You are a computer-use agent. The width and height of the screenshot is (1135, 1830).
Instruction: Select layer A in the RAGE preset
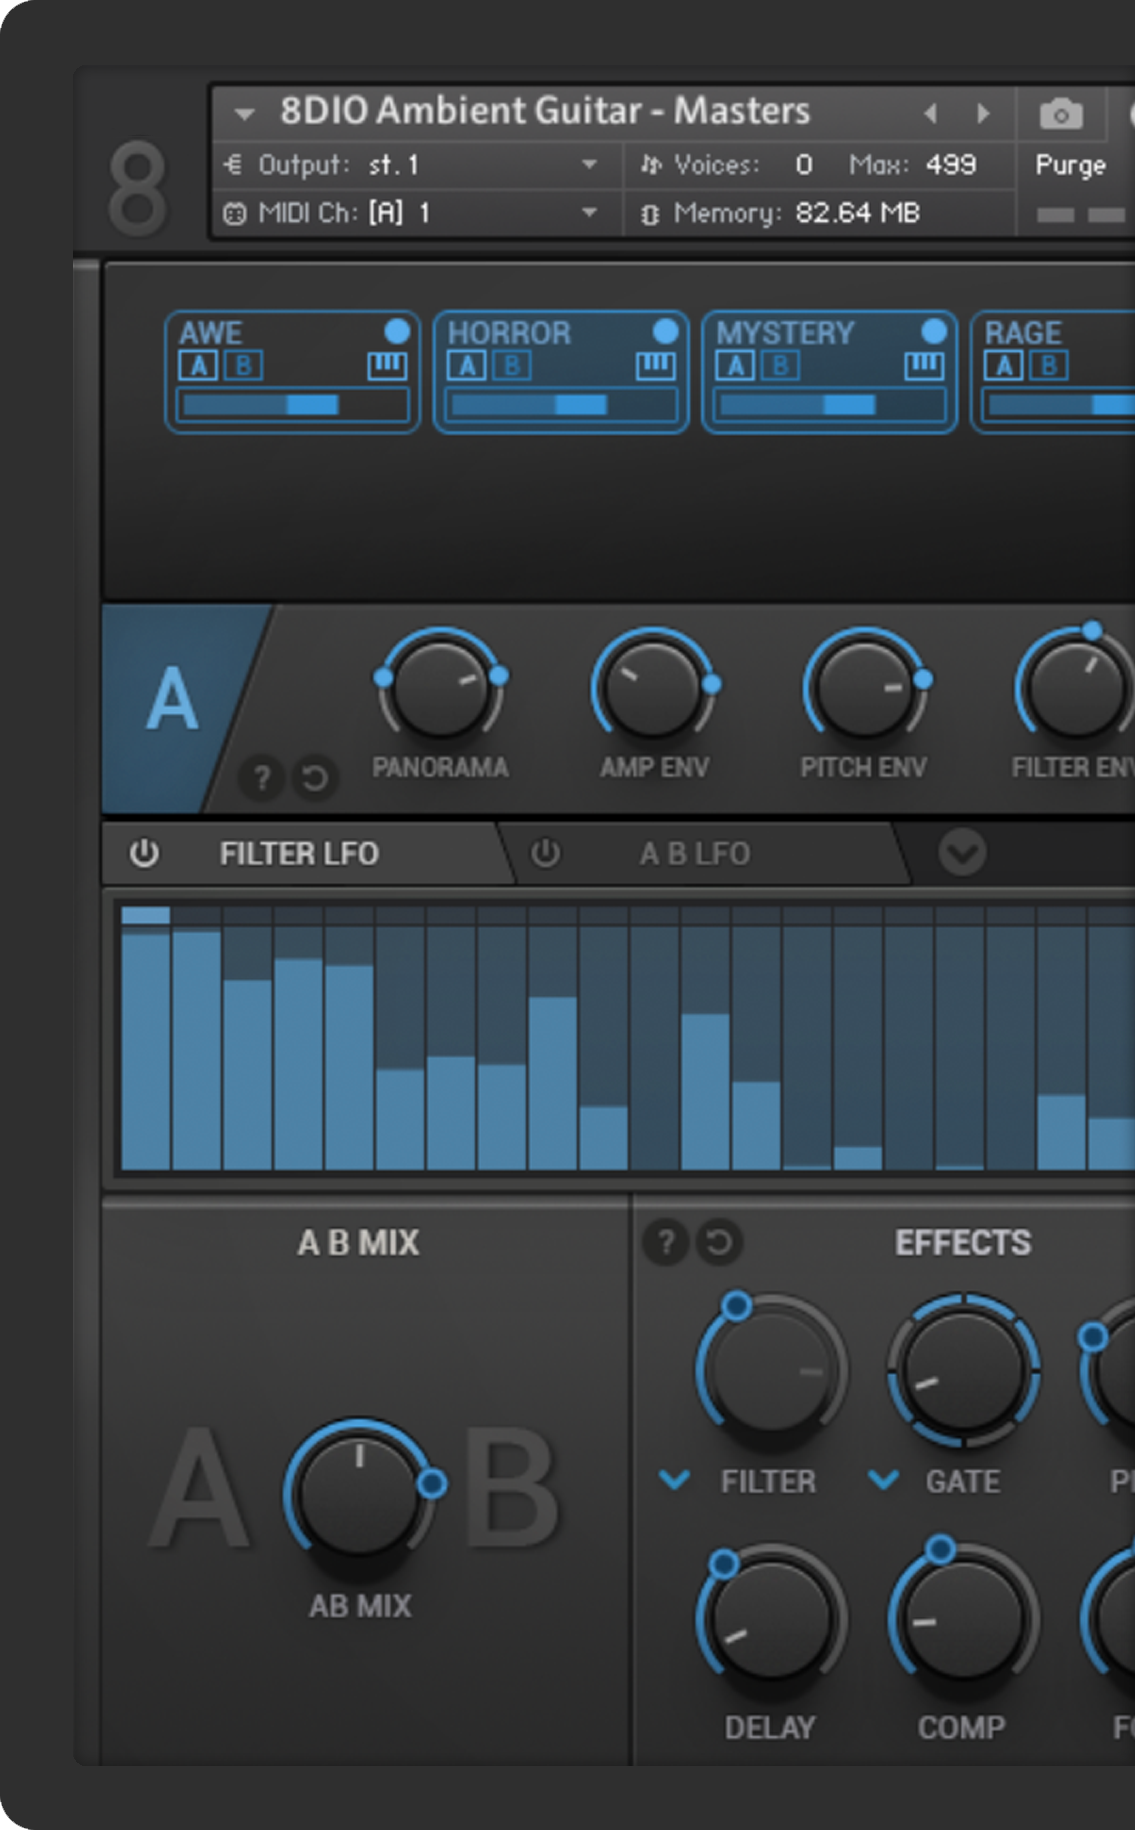1004,366
